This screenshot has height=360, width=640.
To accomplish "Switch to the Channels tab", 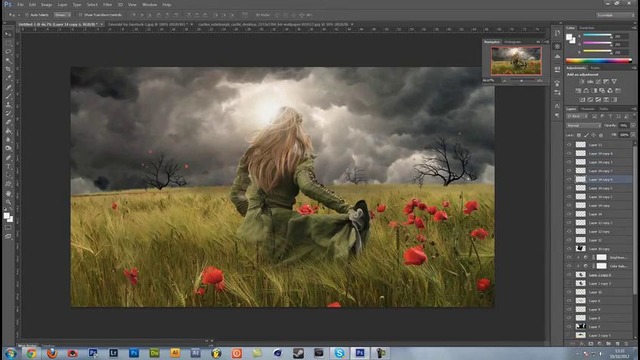I will pyautogui.click(x=587, y=109).
